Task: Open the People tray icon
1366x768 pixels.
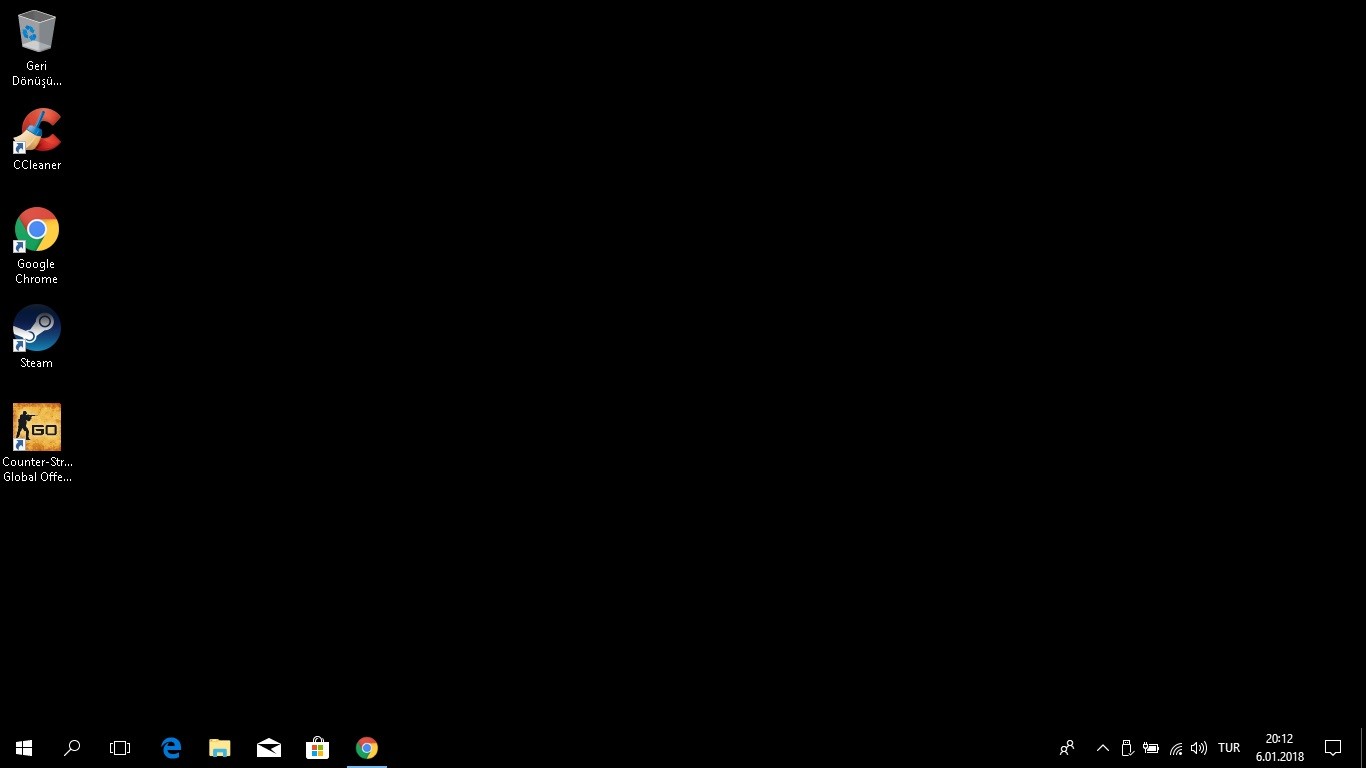Action: [1067, 748]
